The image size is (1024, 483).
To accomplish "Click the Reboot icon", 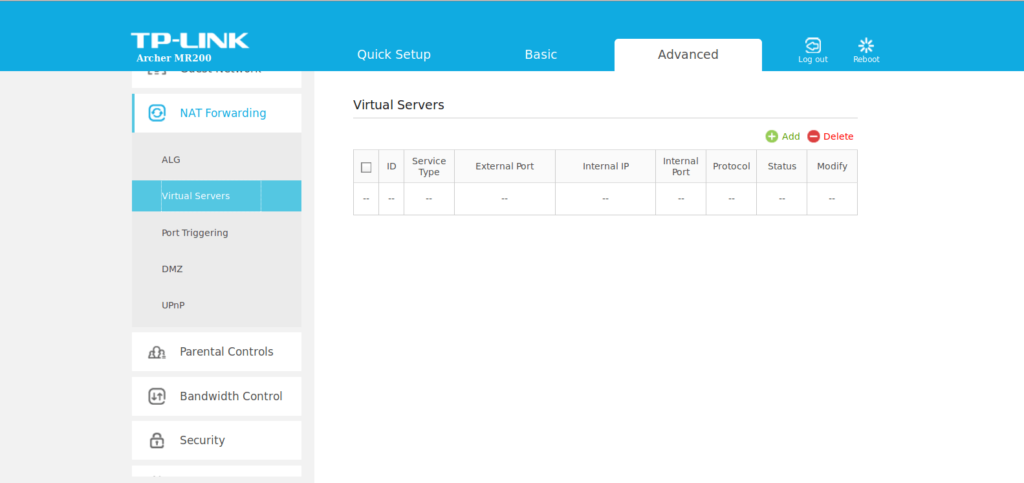I will (866, 46).
